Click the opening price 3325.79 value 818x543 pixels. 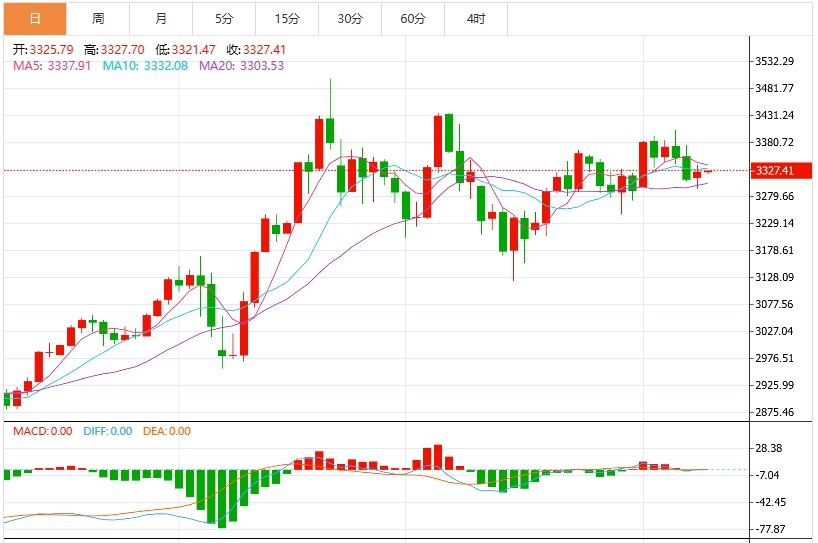(51, 50)
